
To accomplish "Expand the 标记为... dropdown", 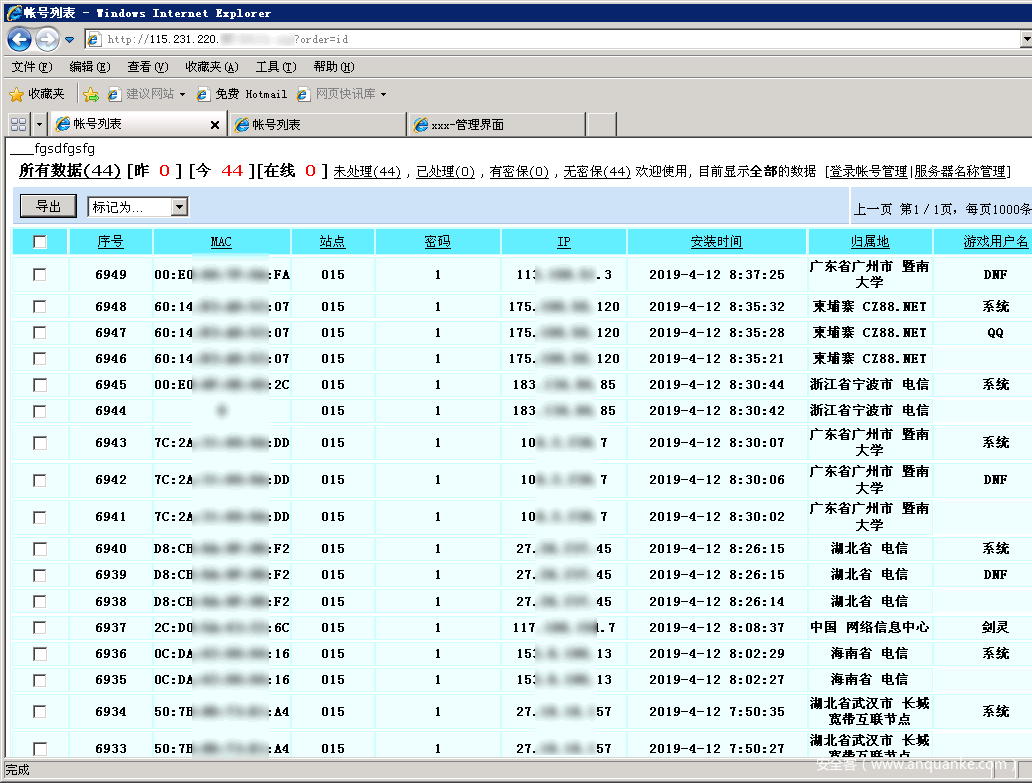I will 179,207.
